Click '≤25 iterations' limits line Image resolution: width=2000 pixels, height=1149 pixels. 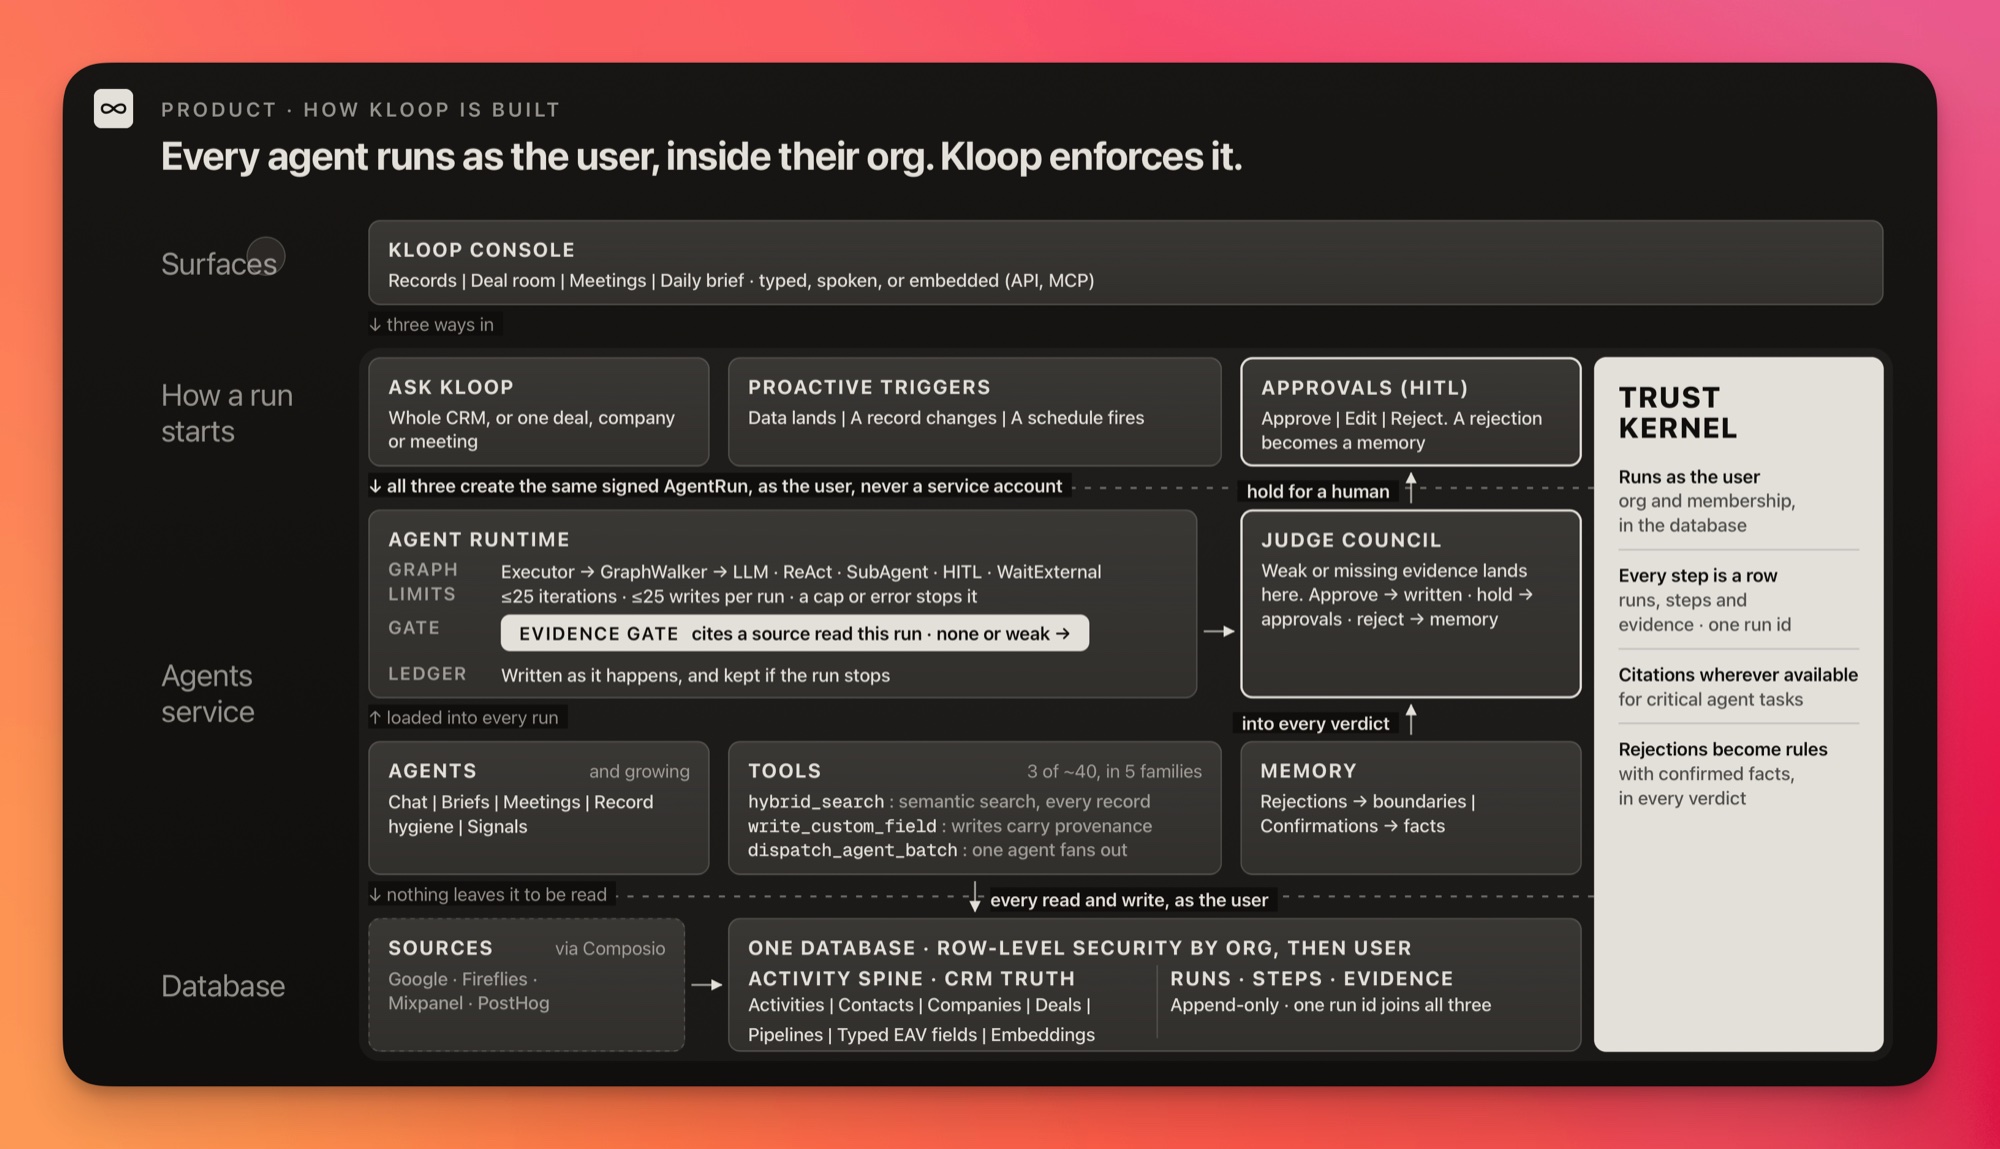(739, 596)
